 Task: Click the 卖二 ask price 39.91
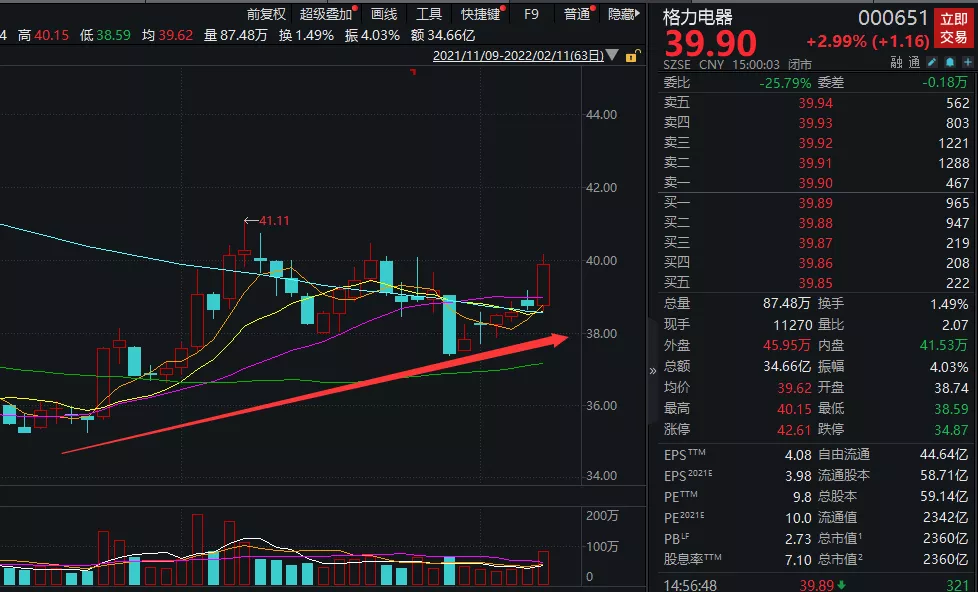pyautogui.click(x=815, y=163)
